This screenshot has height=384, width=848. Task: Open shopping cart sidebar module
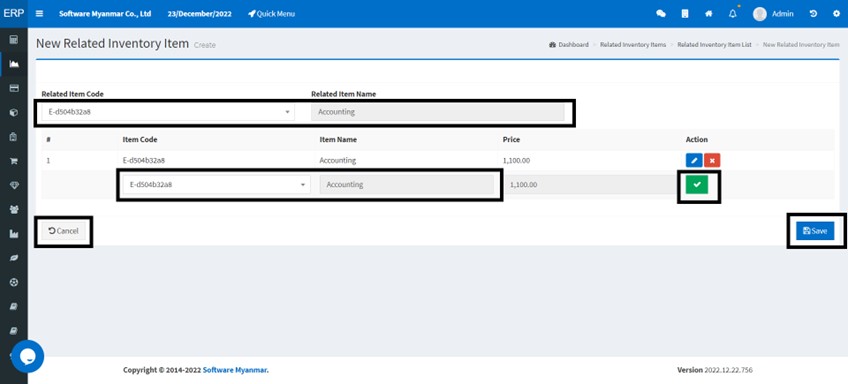point(14,161)
